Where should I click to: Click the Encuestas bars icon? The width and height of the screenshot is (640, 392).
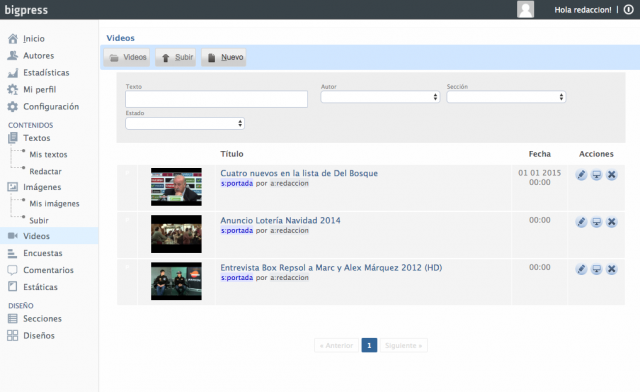pos(13,253)
